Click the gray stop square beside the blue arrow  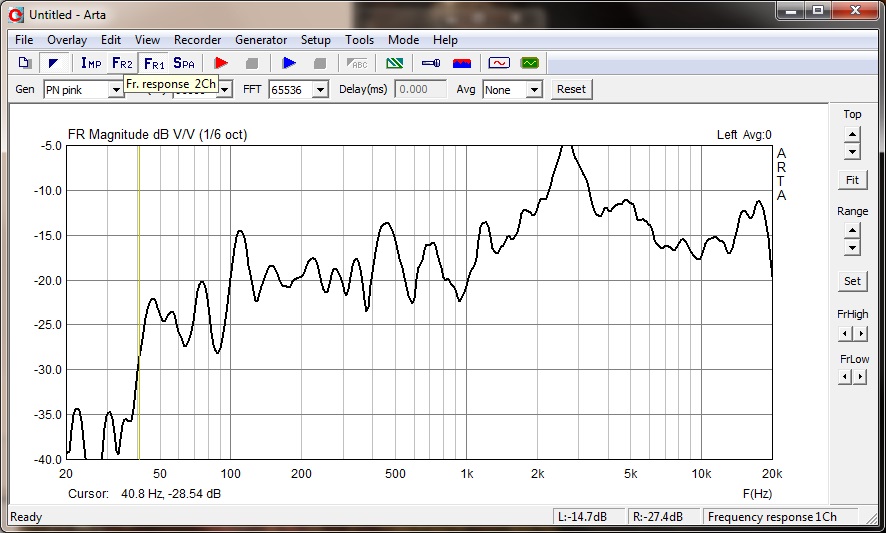click(x=320, y=63)
